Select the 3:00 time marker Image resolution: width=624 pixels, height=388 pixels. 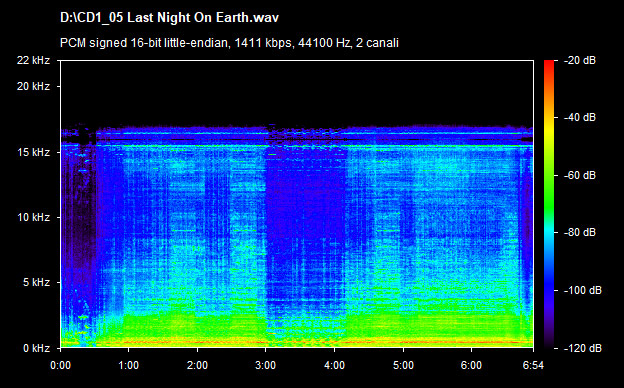(265, 365)
